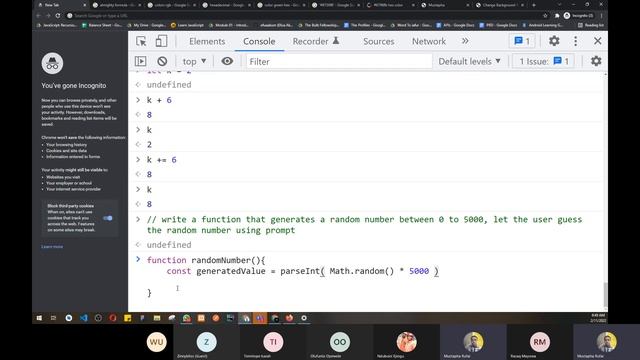Open the Windows Start menu
Screen dimensions: 640x360
click(39, 318)
